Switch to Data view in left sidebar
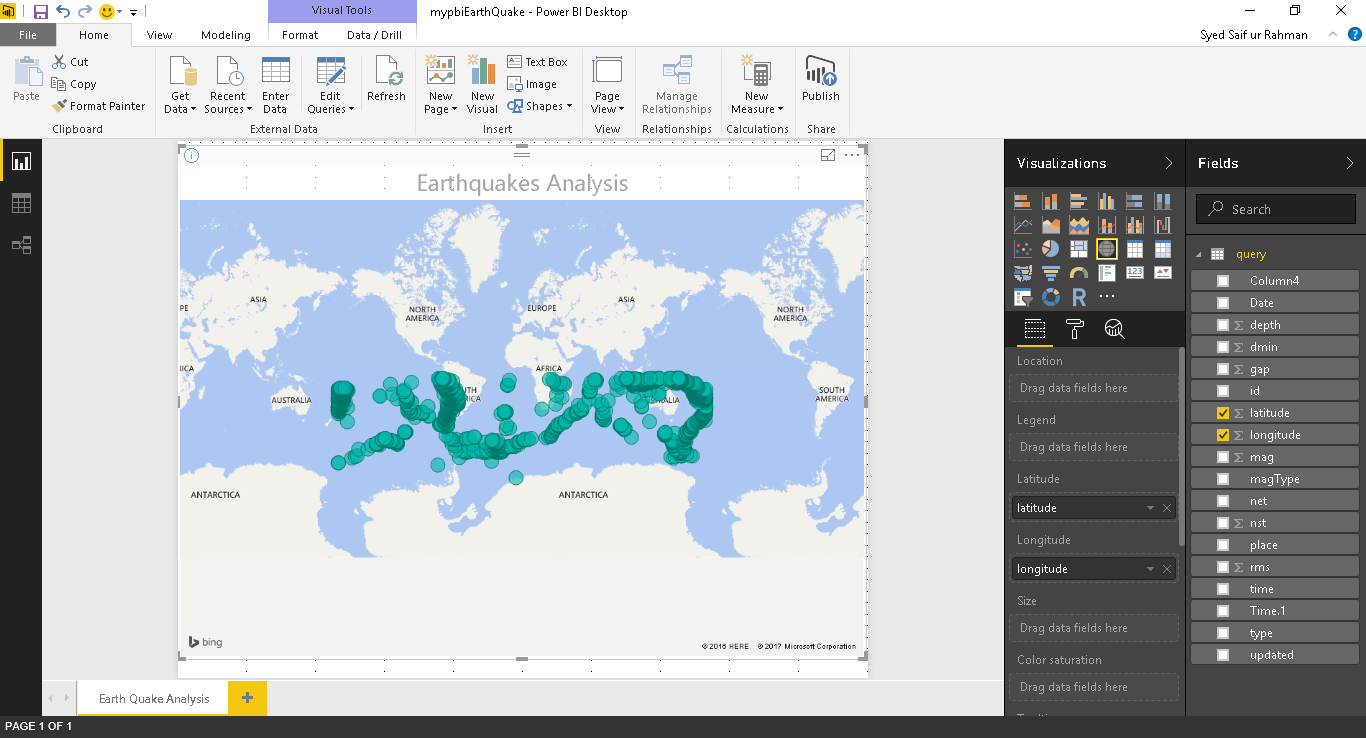This screenshot has width=1366, height=738. click(x=20, y=202)
